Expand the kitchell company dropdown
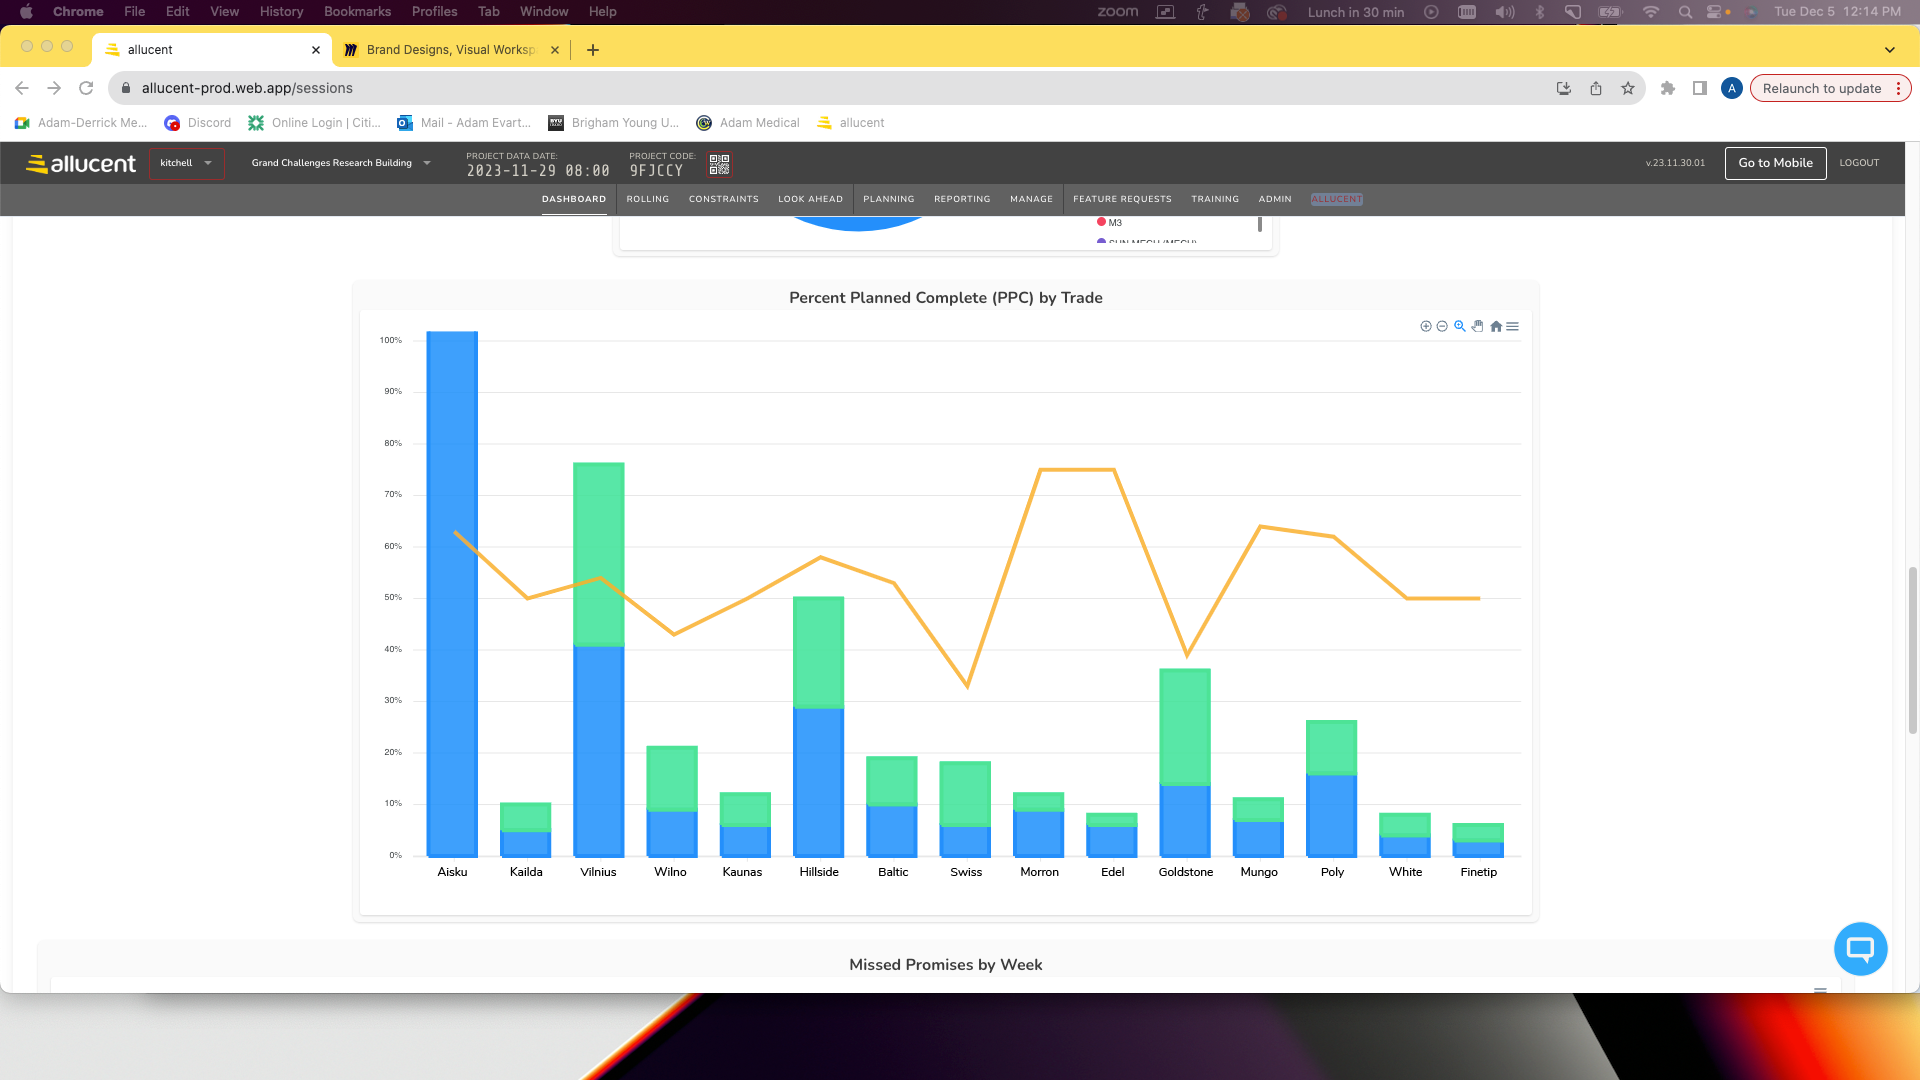1920x1080 pixels. pos(187,163)
